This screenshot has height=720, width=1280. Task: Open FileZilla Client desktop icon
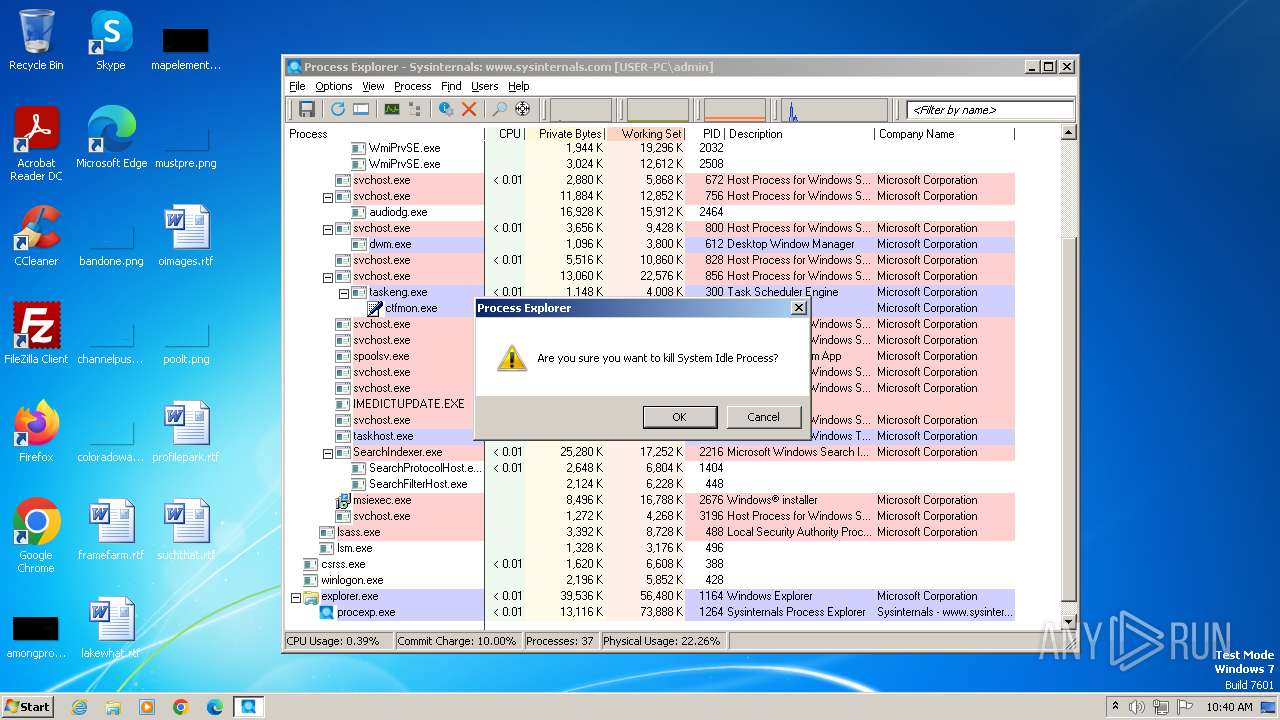(x=36, y=334)
